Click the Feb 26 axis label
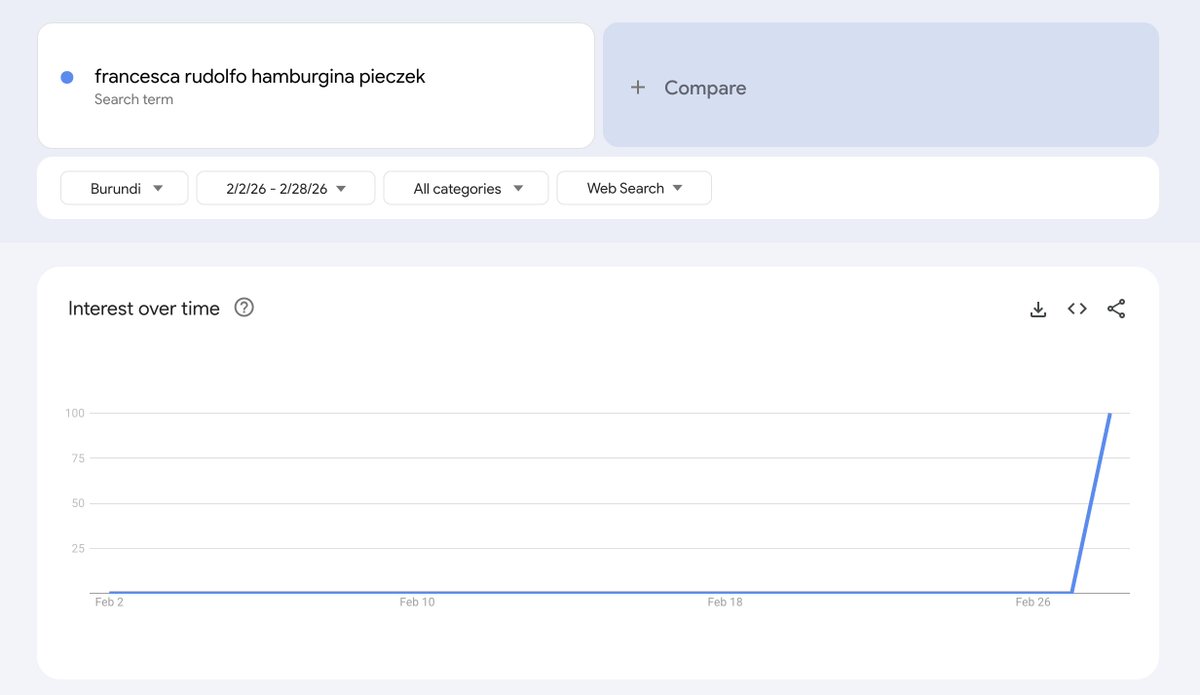The width and height of the screenshot is (1200, 695). tap(1033, 602)
